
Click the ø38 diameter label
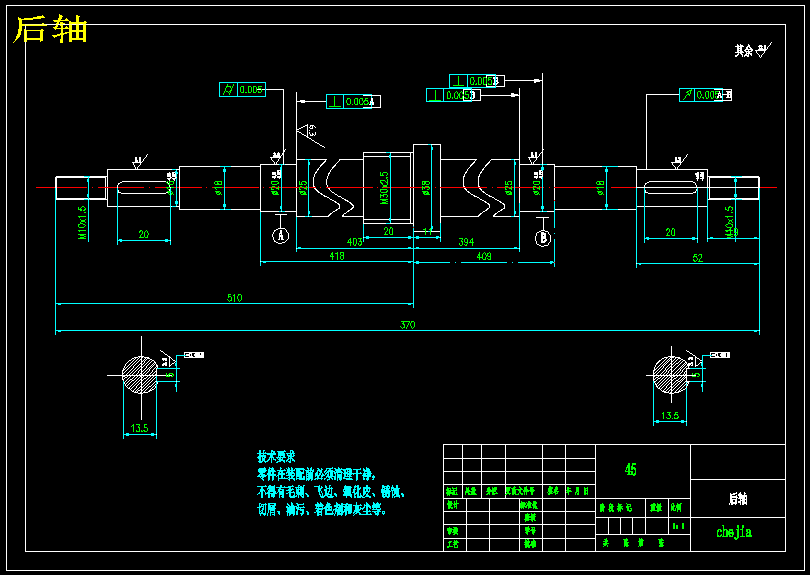tap(425, 188)
